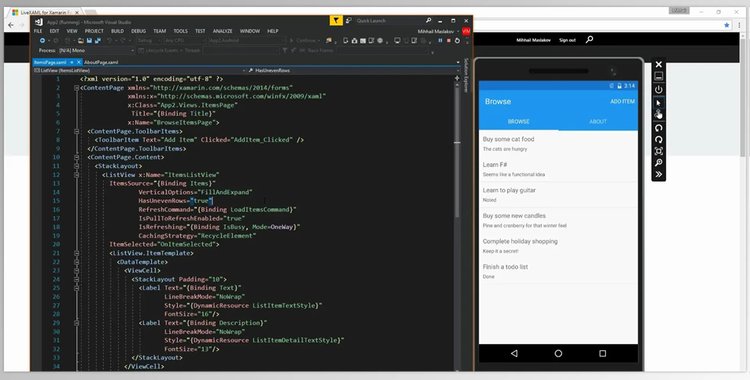Rotate the emulator right
Viewport: 750px width, 380px height.
659,140
